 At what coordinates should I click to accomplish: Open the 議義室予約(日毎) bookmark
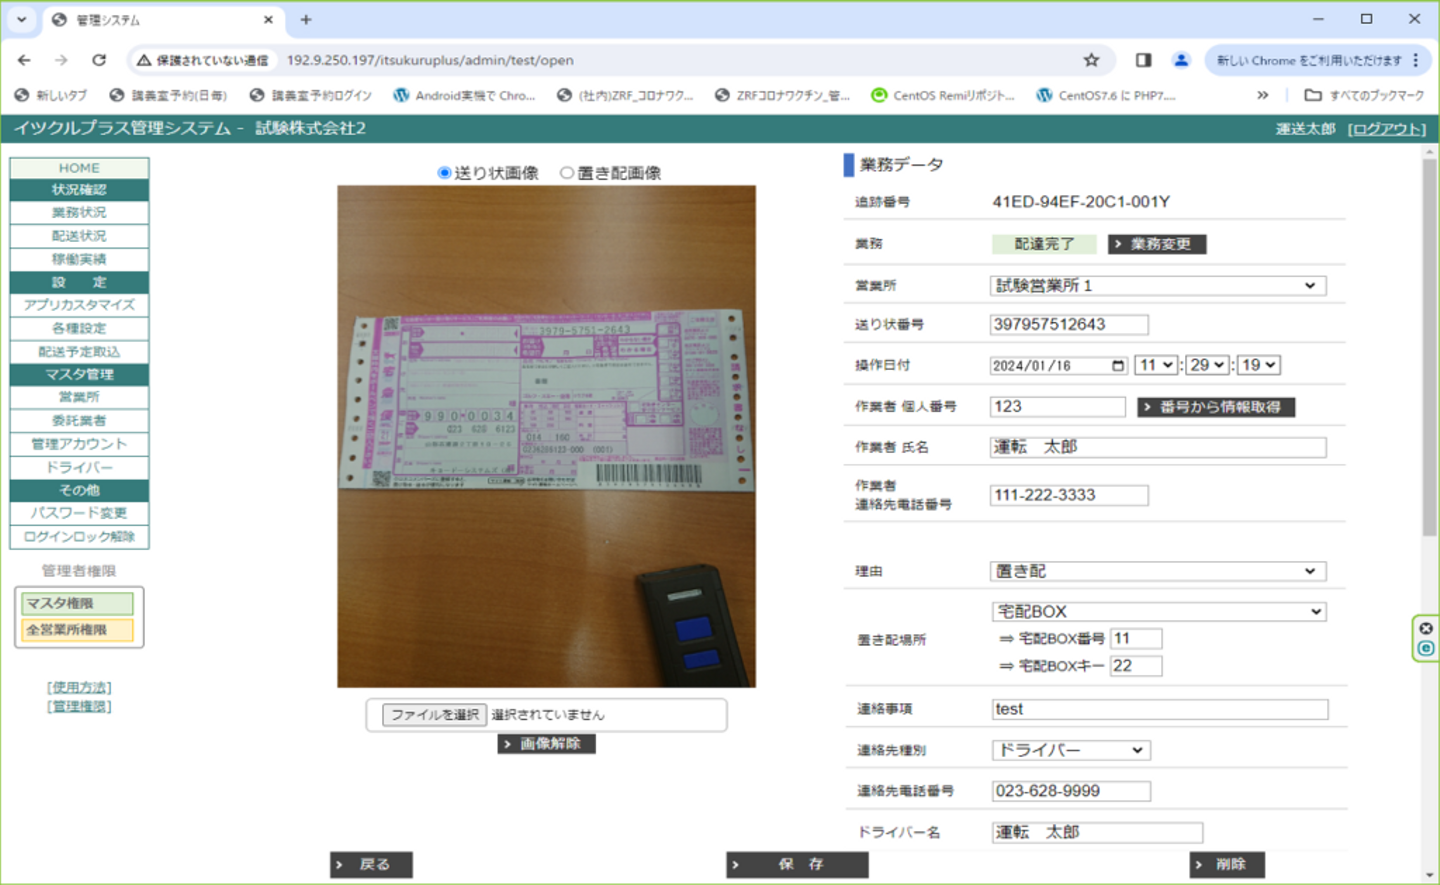tap(168, 95)
